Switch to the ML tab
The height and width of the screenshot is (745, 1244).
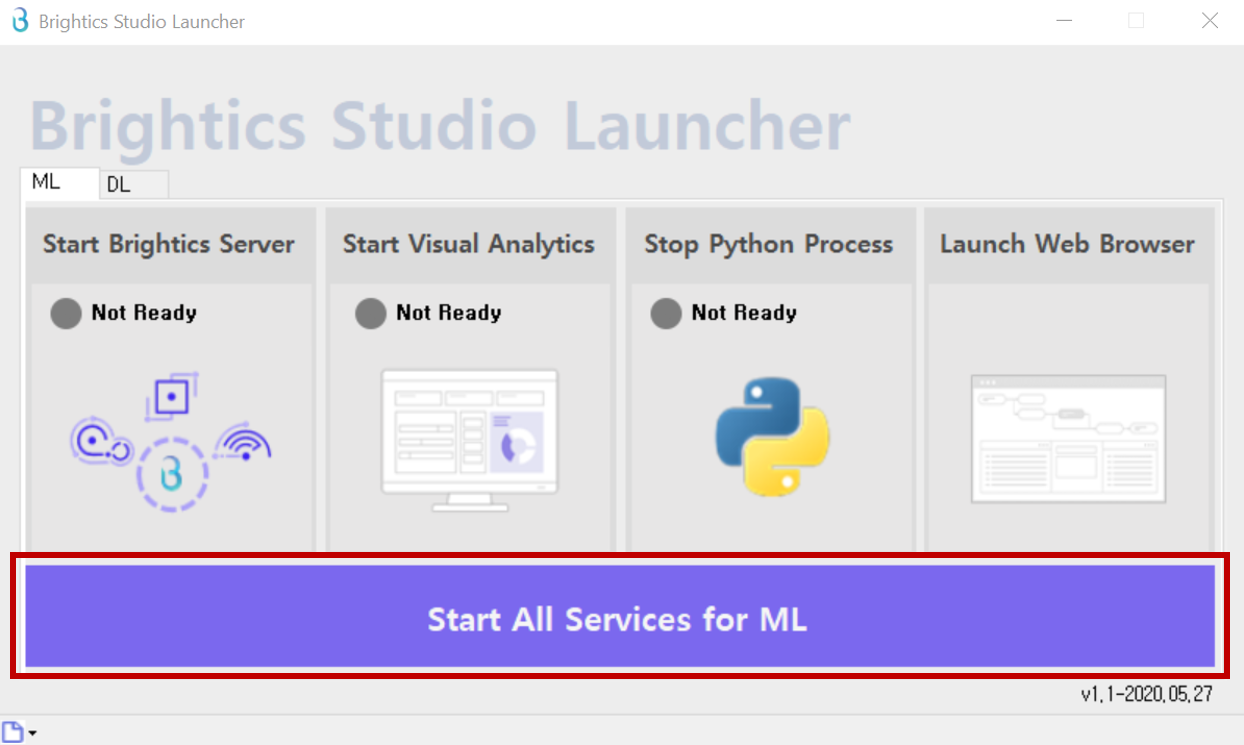(x=59, y=182)
